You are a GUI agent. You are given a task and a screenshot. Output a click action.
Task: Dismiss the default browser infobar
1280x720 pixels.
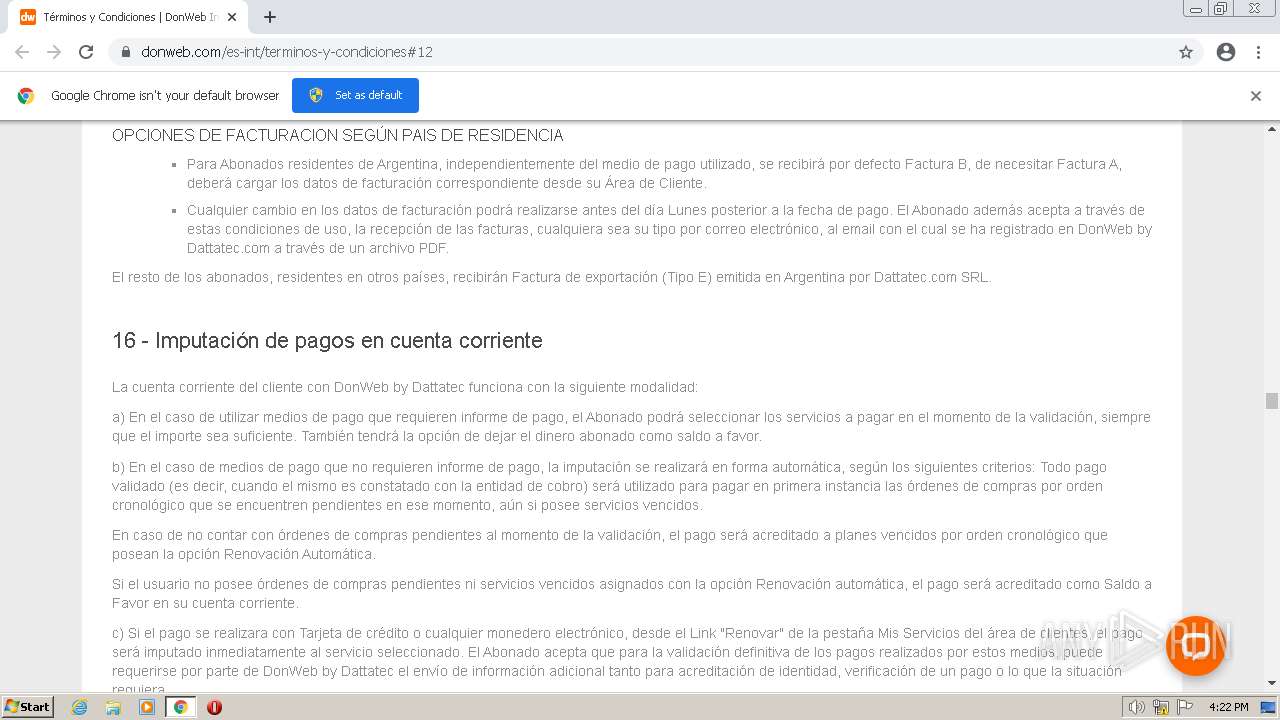(1256, 96)
